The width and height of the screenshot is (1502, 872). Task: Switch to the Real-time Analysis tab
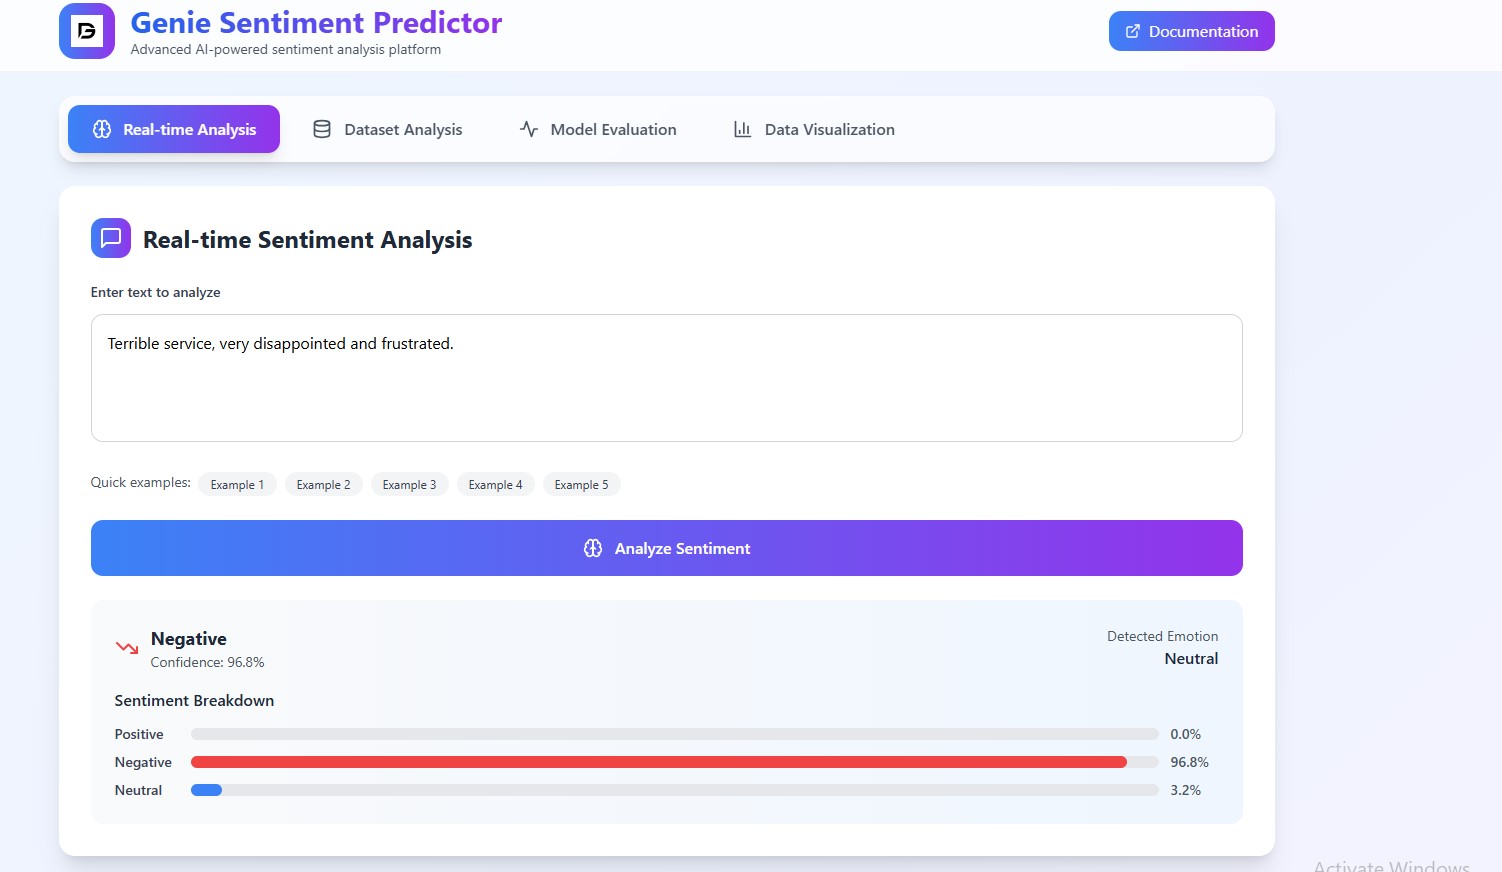pos(174,129)
